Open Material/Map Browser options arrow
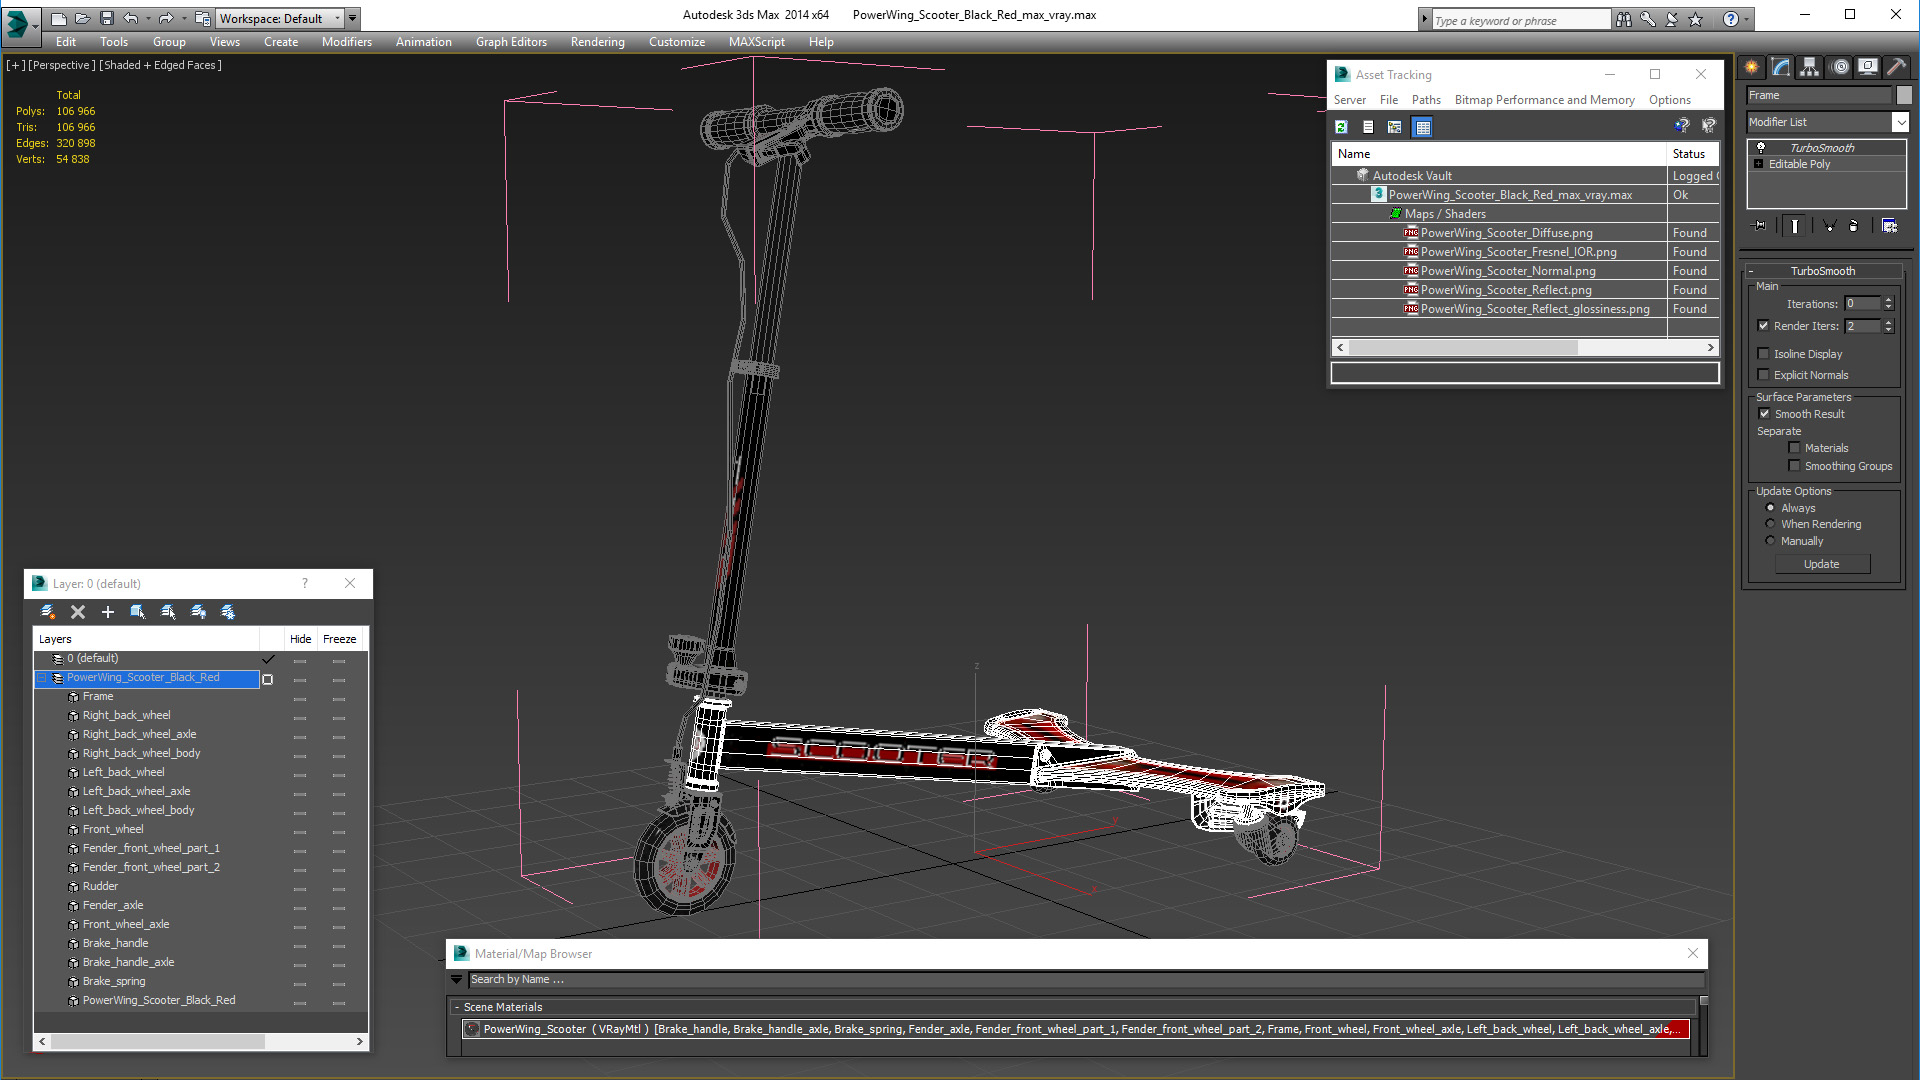The image size is (1920, 1080). tap(457, 980)
